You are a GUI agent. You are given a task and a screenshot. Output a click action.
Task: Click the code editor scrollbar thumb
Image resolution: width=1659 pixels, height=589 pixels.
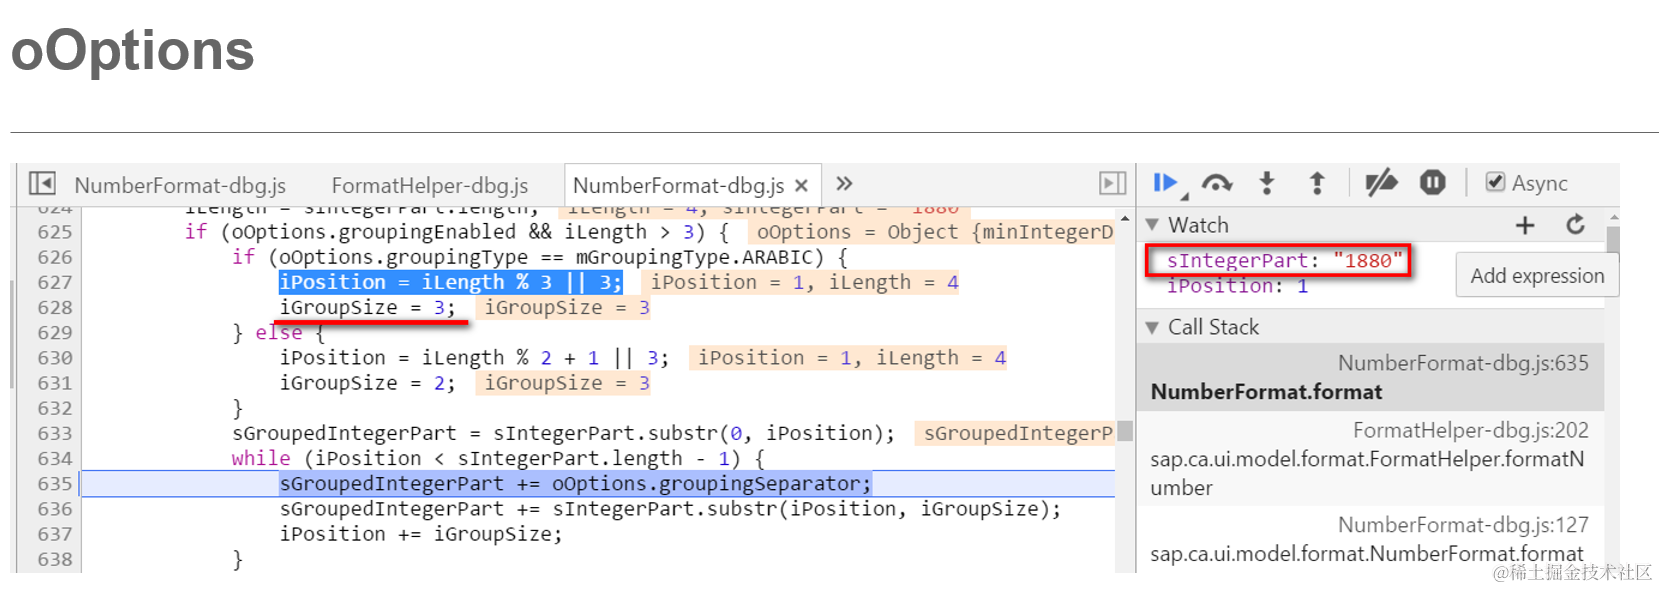[1125, 431]
